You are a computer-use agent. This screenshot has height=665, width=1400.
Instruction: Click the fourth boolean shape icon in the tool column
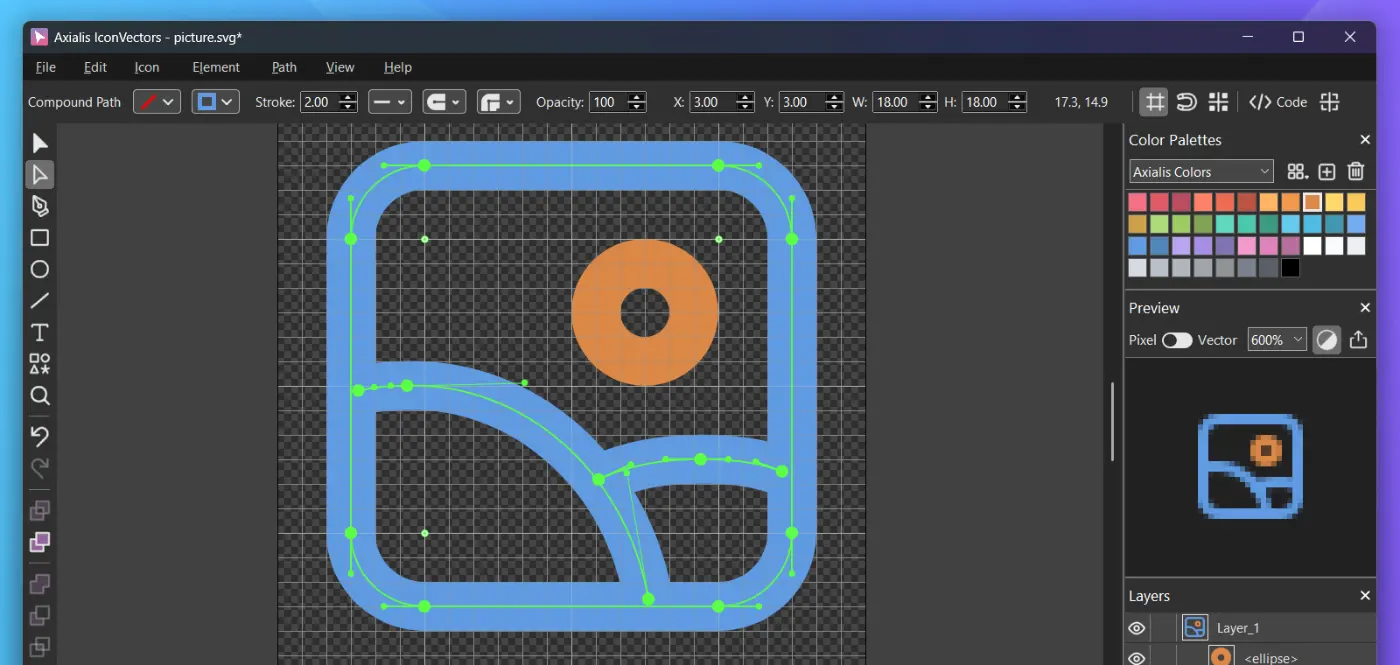[x=40, y=615]
